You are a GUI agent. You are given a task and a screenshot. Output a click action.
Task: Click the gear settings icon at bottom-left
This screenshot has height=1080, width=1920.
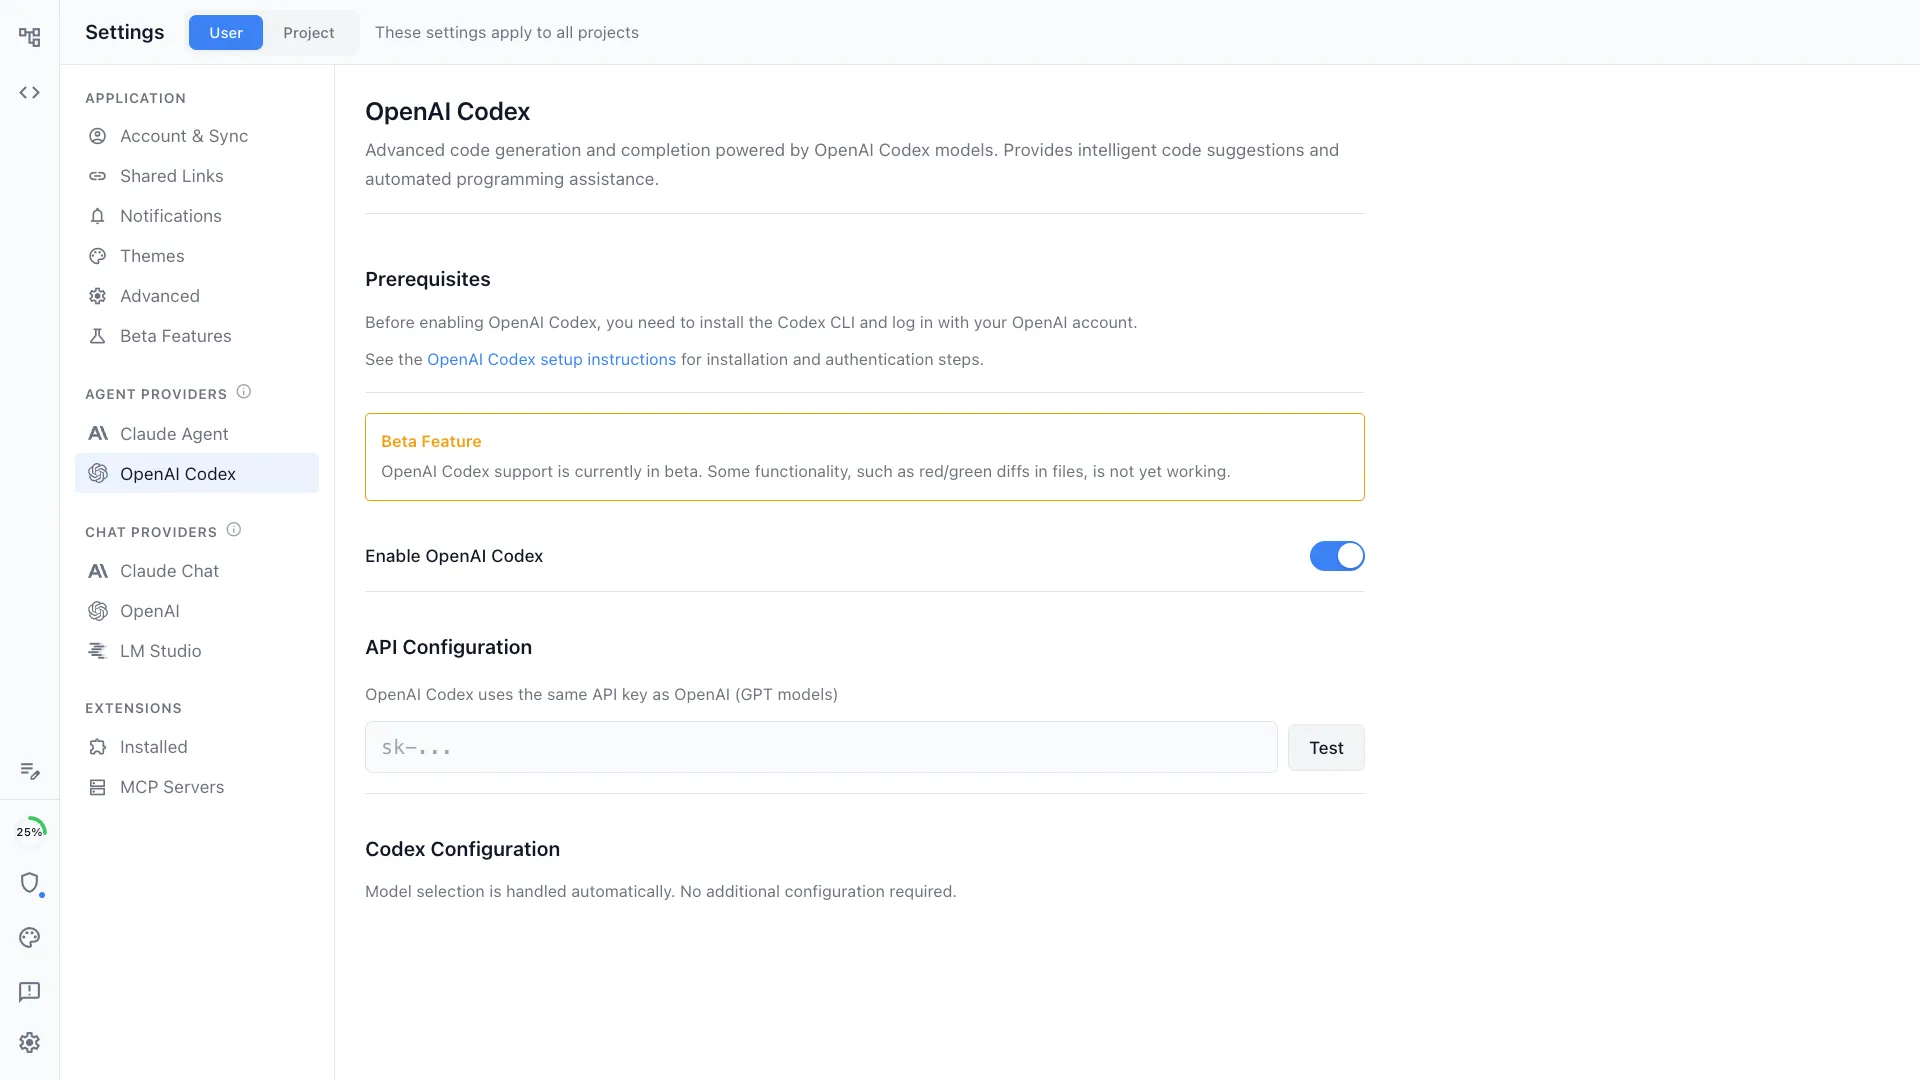(x=30, y=1043)
